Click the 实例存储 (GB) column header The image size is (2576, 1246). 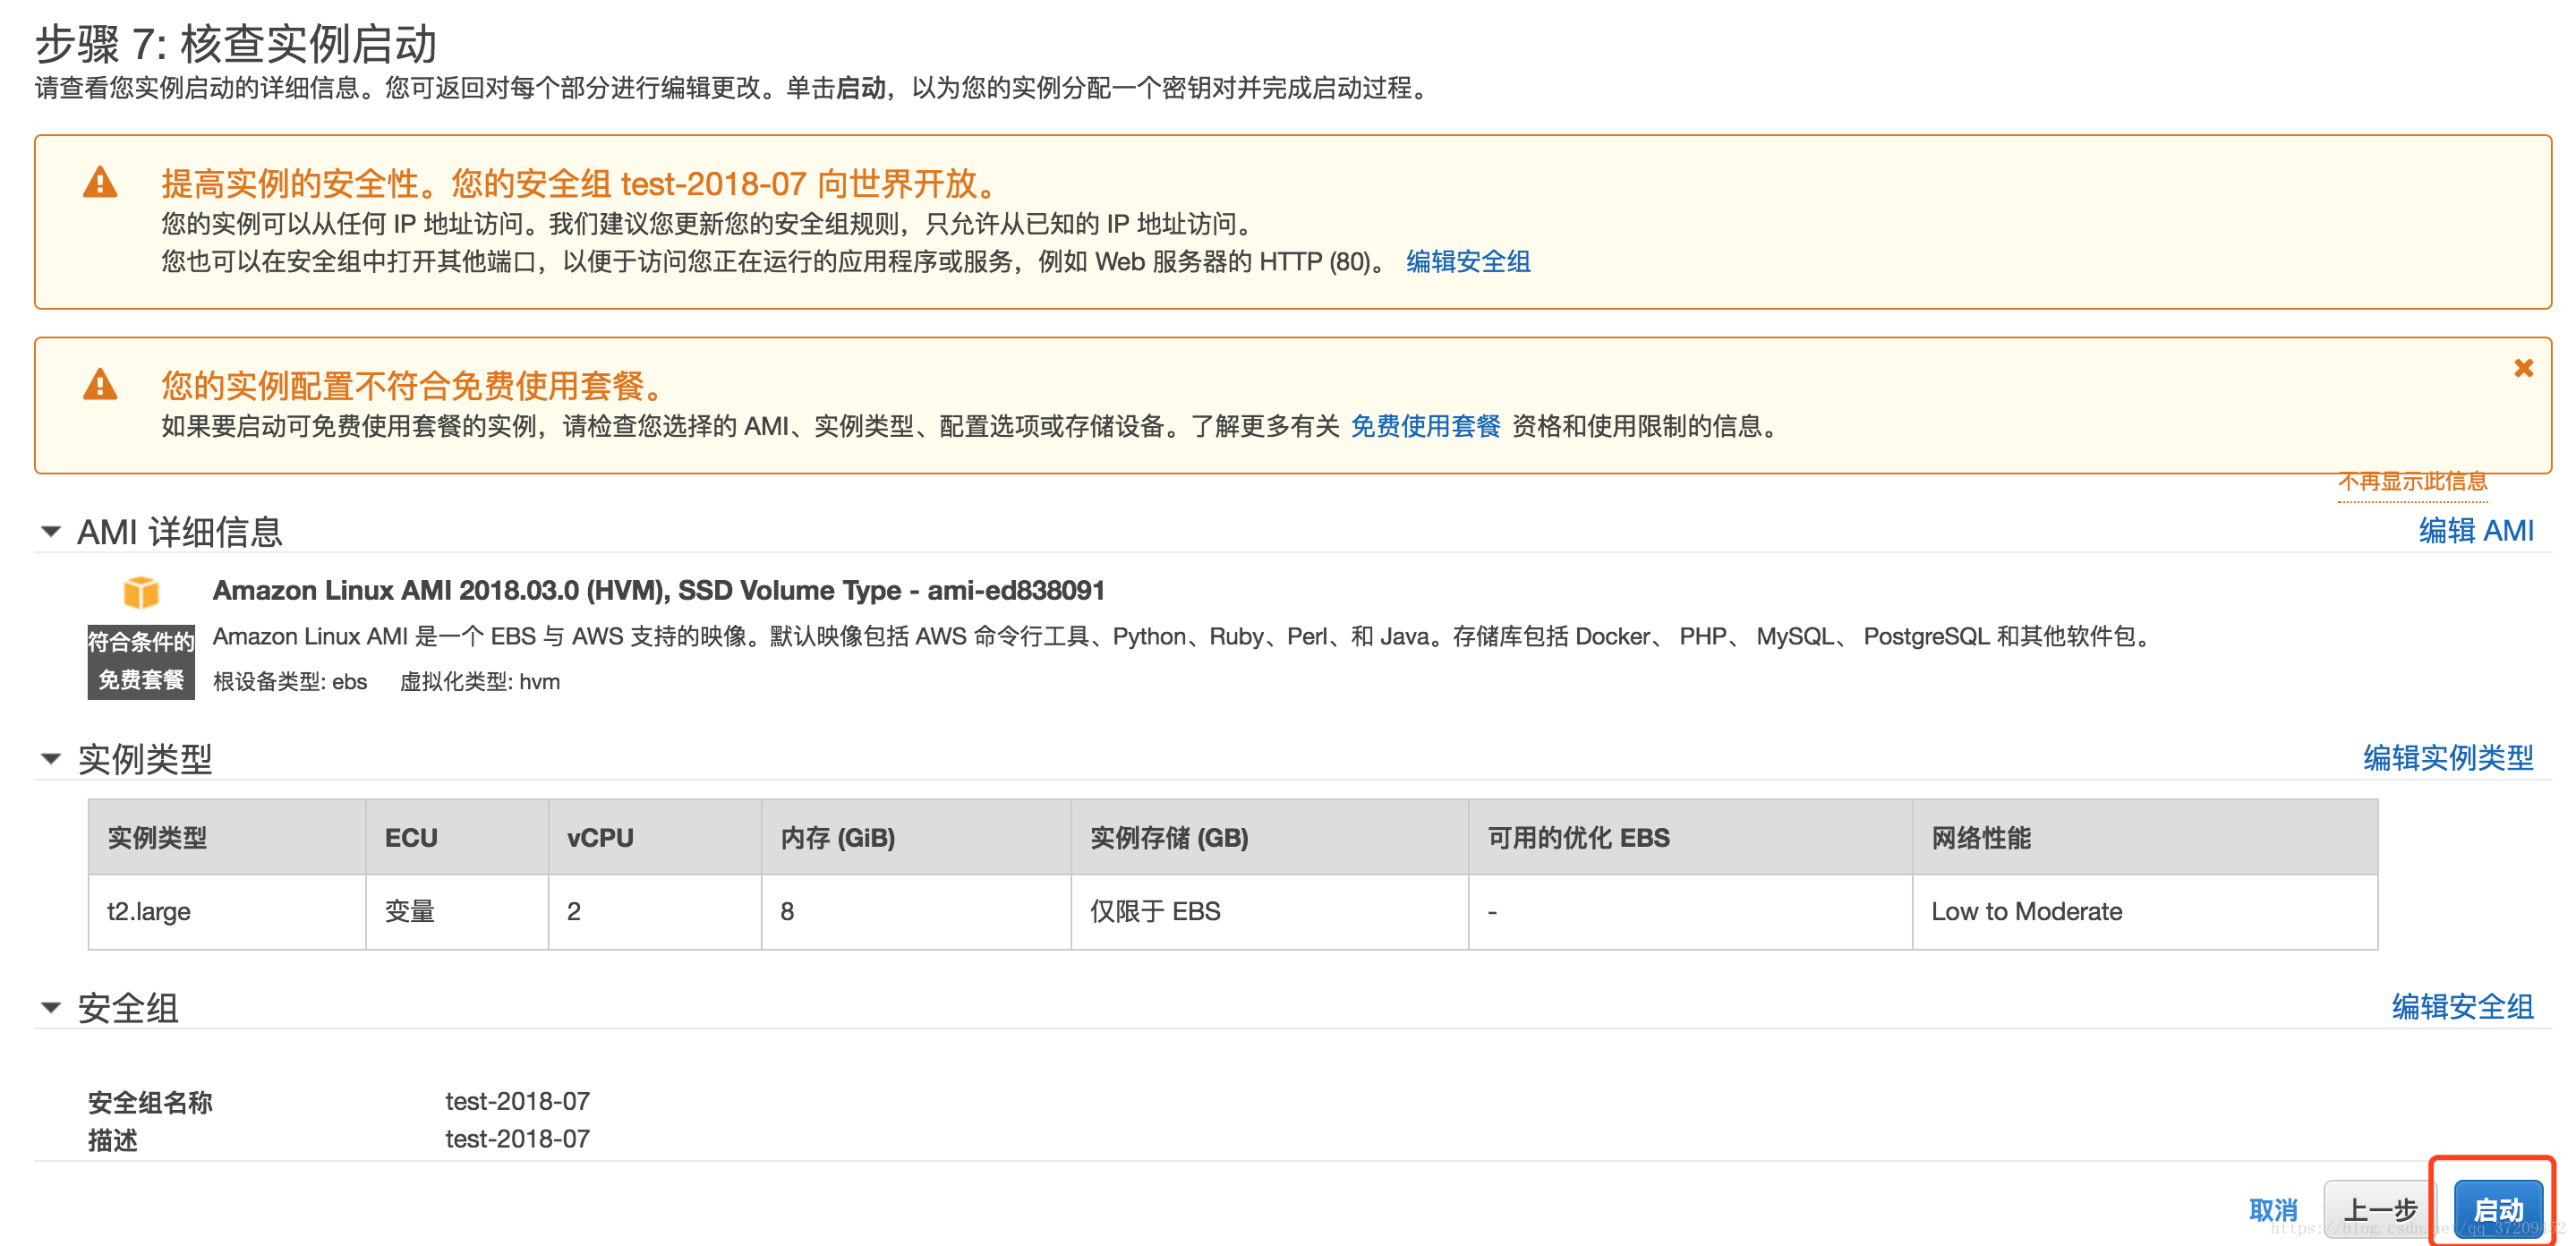[1269, 837]
